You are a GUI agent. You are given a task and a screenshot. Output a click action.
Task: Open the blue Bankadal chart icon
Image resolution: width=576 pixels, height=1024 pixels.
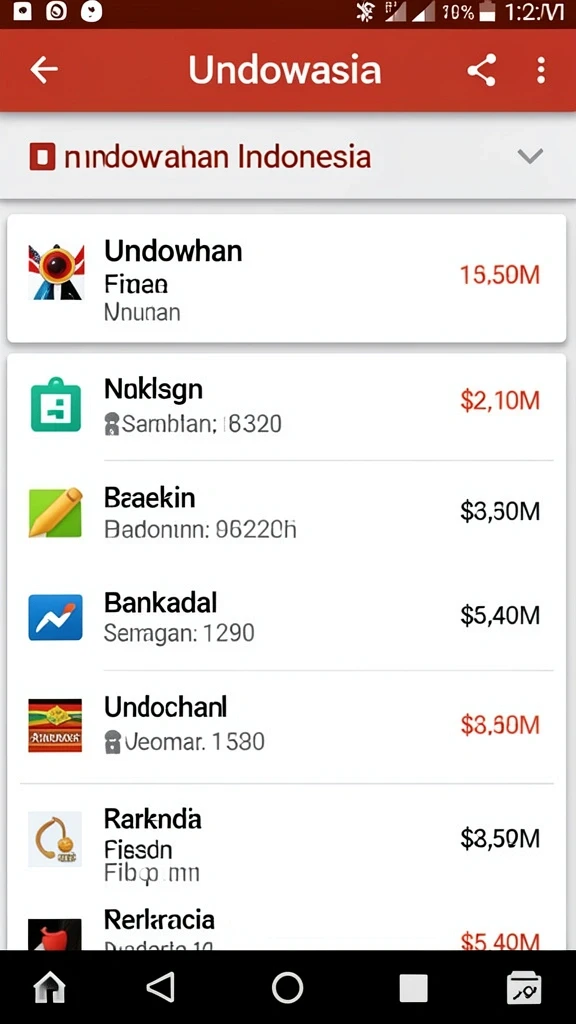click(x=56, y=617)
